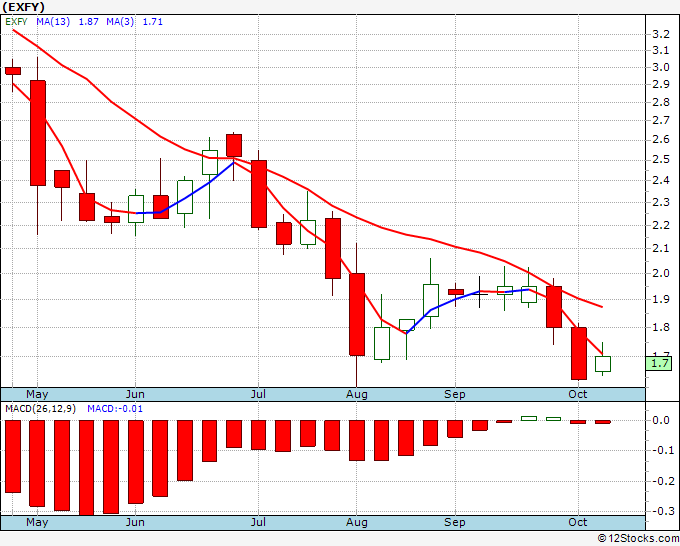Screen dimensions: 680x546
Task: Click Jul on the MACD panel's date axis
Action: pos(258,522)
